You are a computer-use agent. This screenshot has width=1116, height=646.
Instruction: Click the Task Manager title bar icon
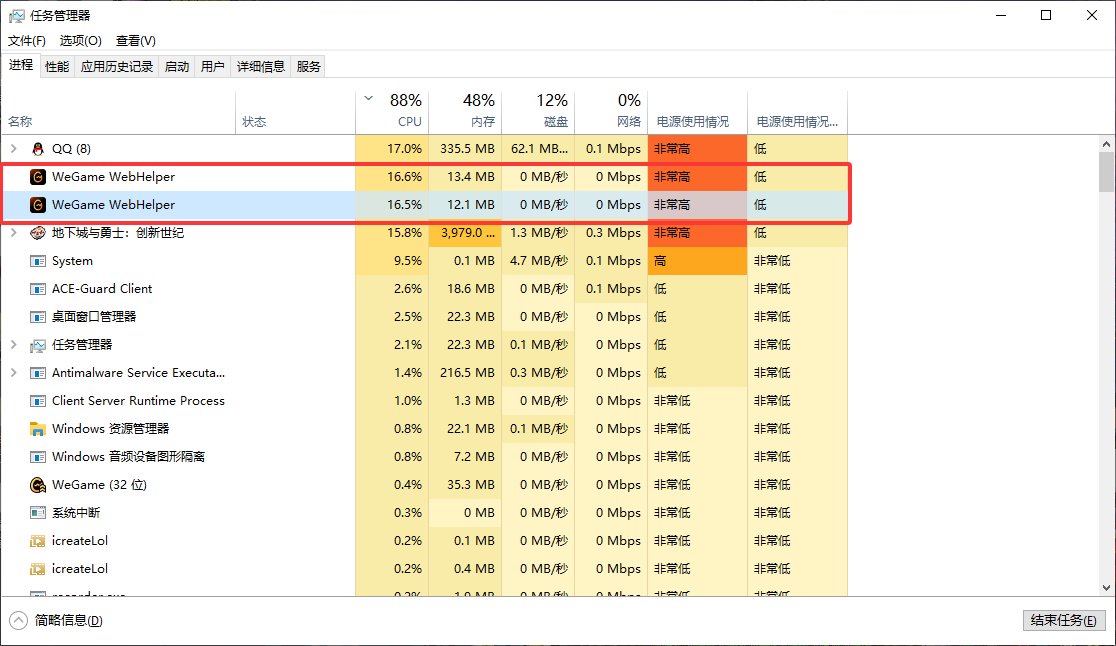[x=16, y=16]
